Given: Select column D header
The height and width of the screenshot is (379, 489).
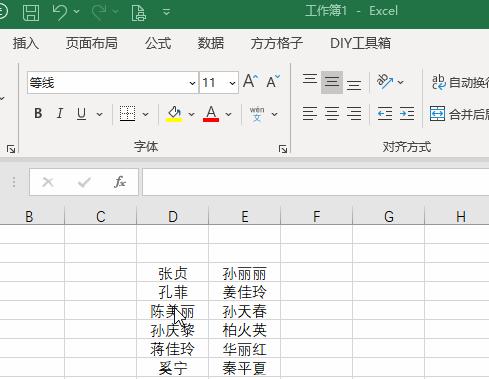Looking at the screenshot, I should pos(173,217).
